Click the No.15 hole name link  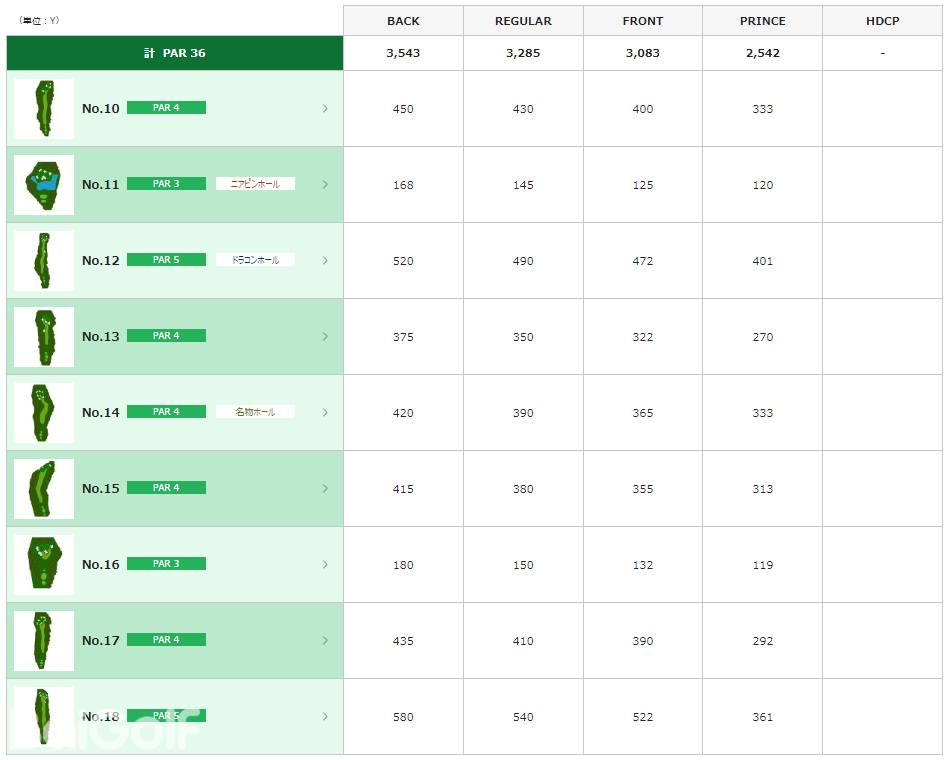pos(100,488)
